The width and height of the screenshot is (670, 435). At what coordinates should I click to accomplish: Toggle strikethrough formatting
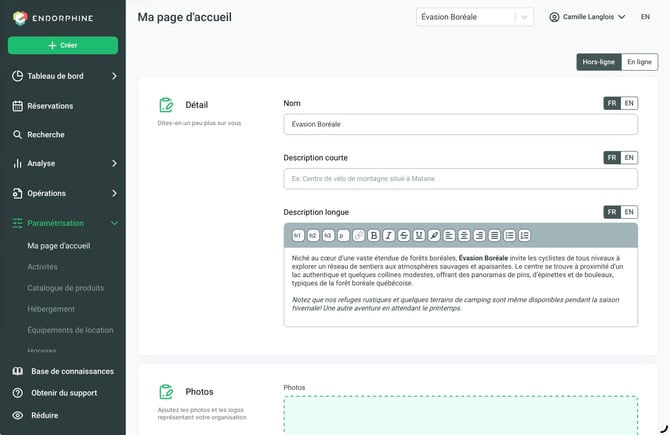pos(404,235)
